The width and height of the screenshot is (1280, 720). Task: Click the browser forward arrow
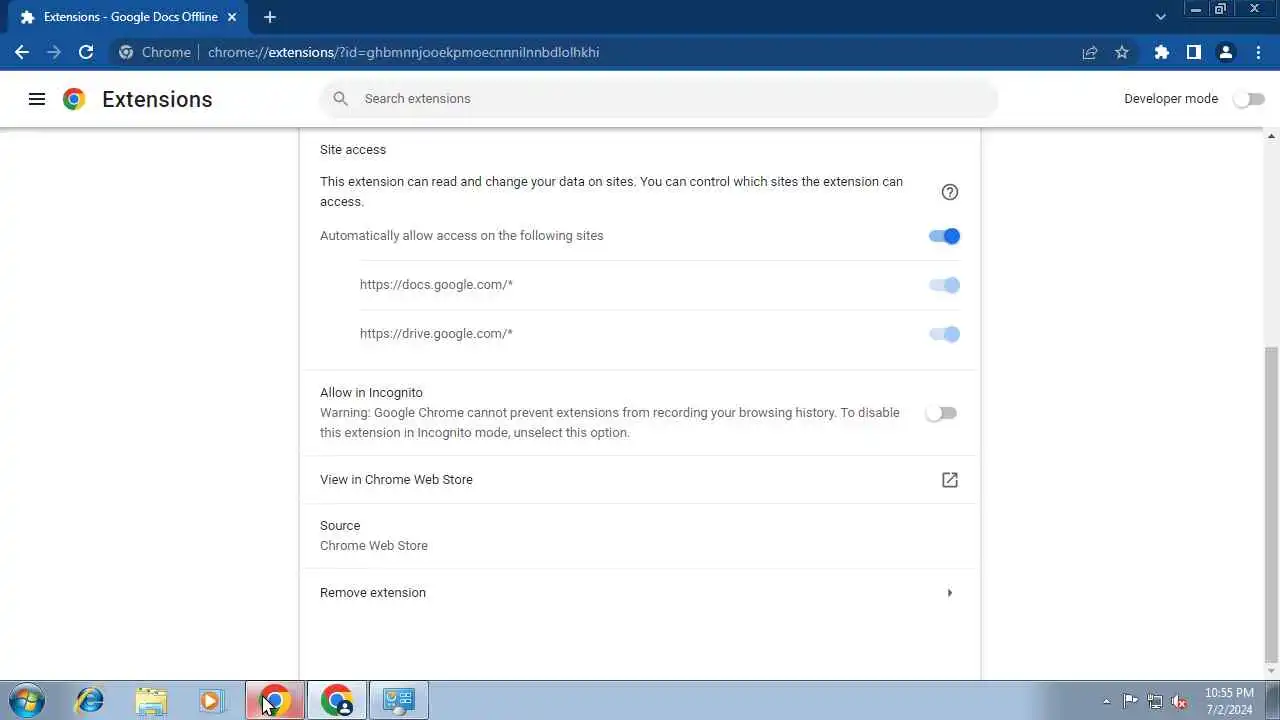(54, 52)
